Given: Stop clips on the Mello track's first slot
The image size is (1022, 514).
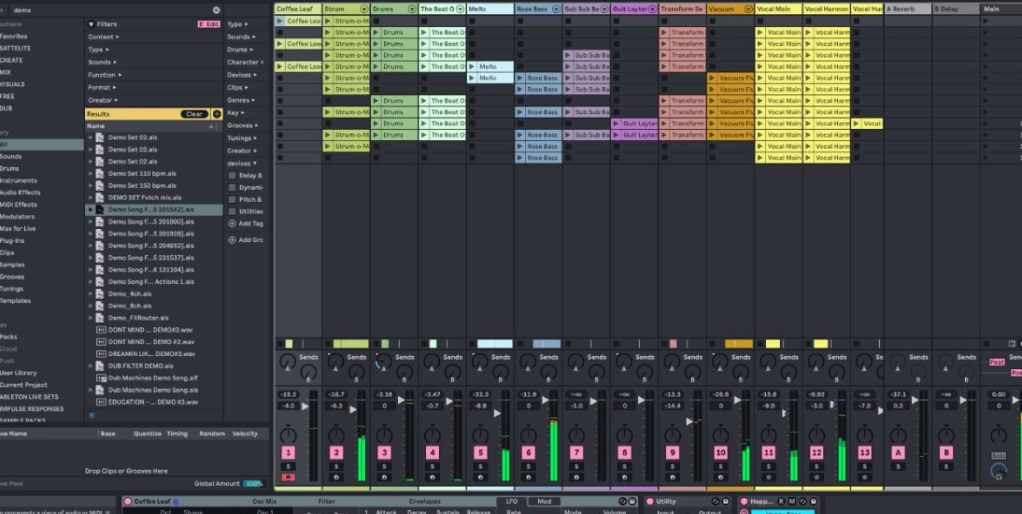Looking at the screenshot, I should pos(474,21).
